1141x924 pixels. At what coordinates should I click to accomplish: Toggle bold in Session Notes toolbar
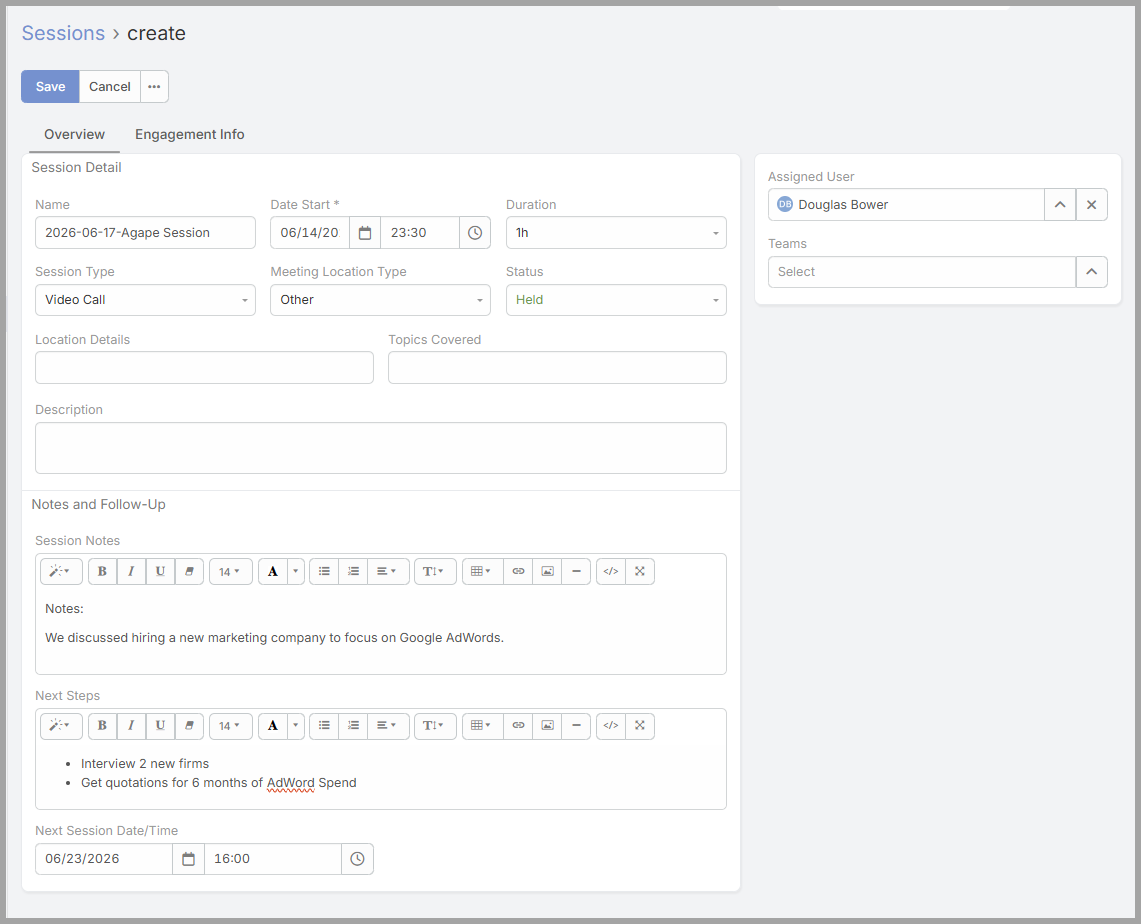tap(103, 571)
